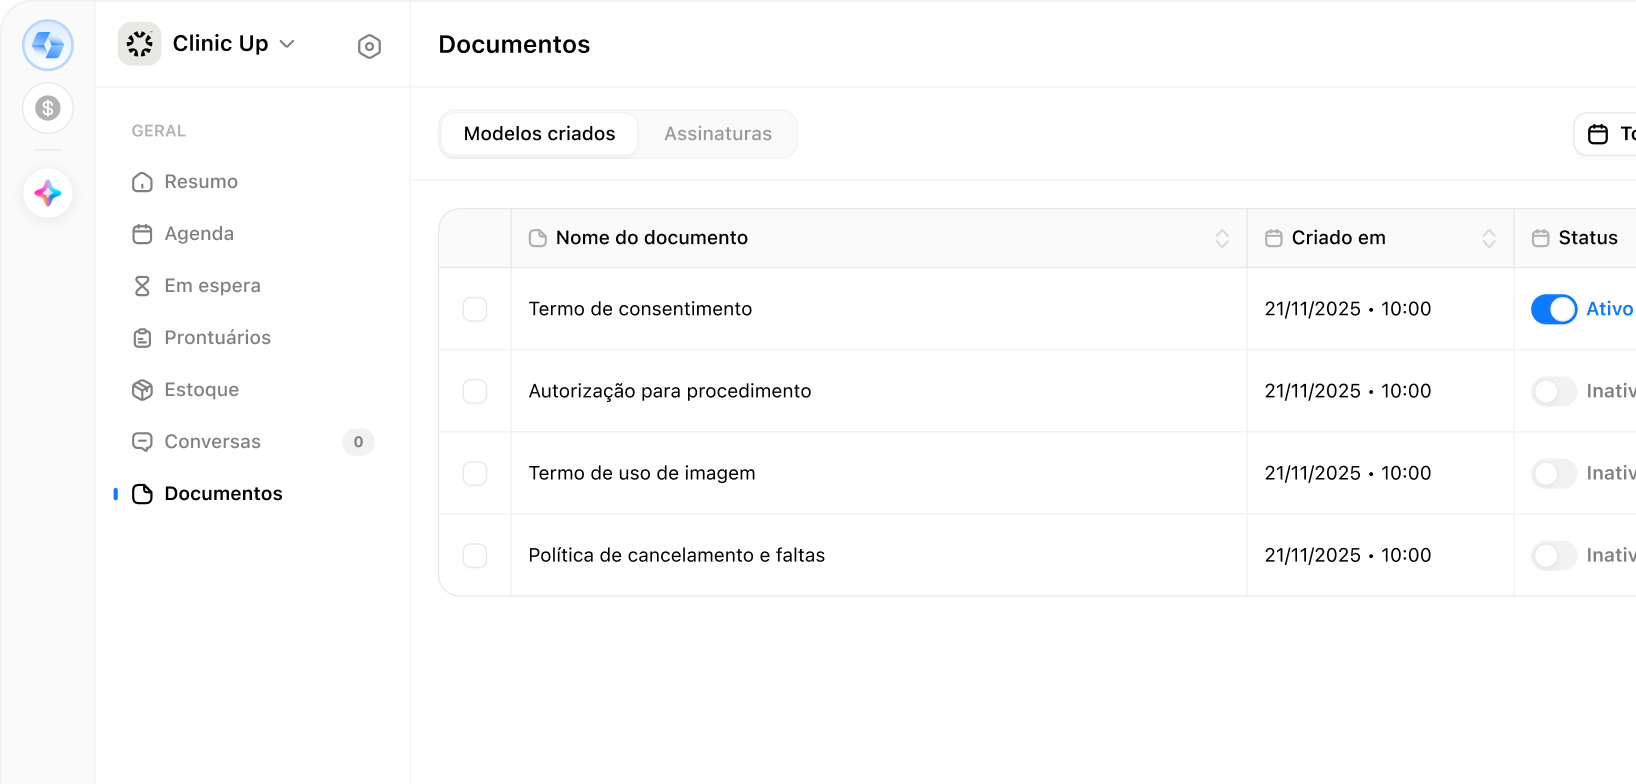Check the Termo de consentimento row checkbox
1636x784 pixels.
coord(475,309)
